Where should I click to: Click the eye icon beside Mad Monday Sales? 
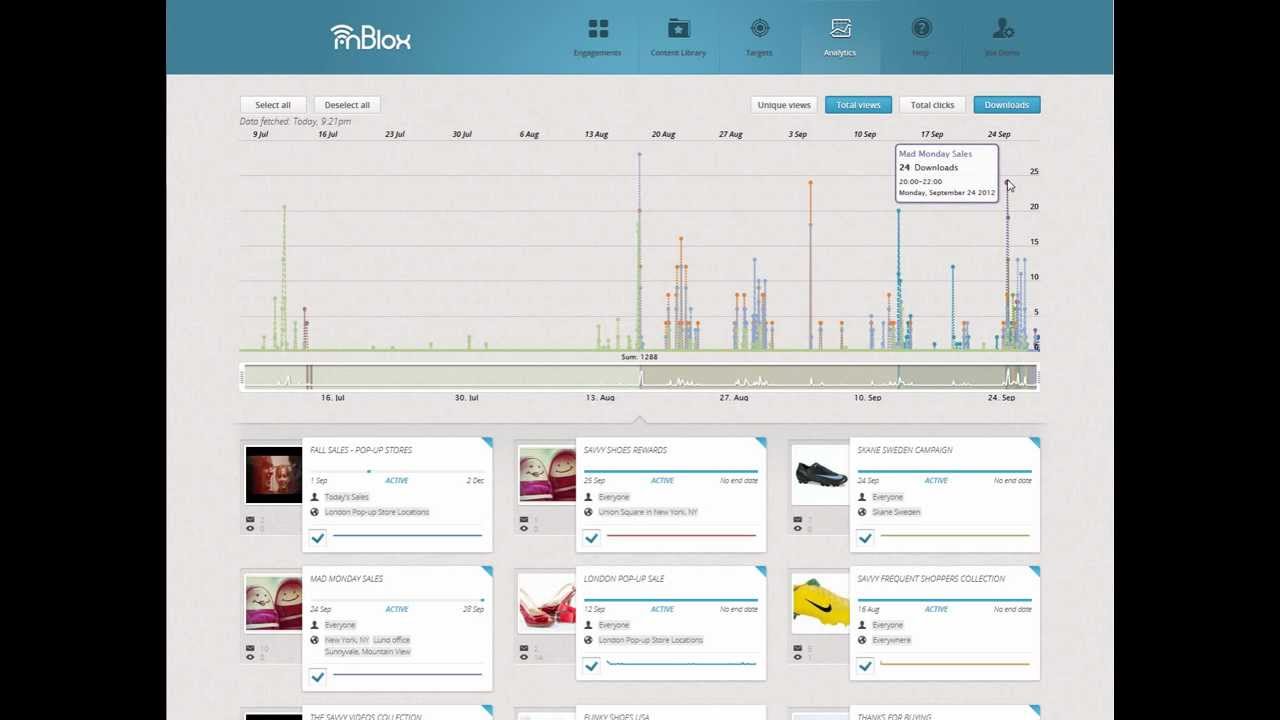point(250,657)
